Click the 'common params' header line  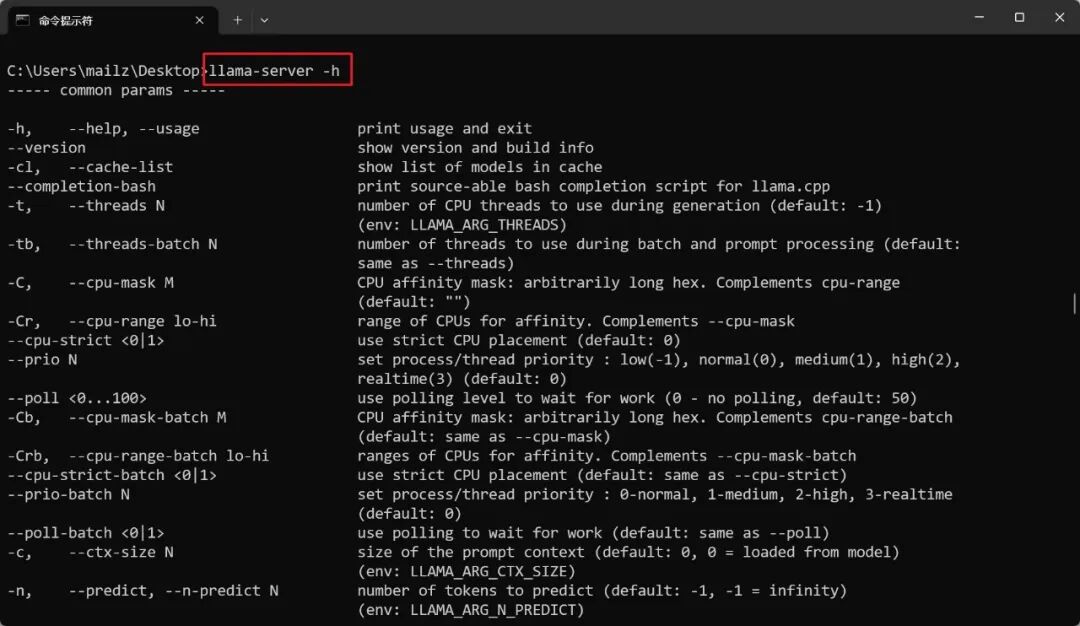[116, 90]
